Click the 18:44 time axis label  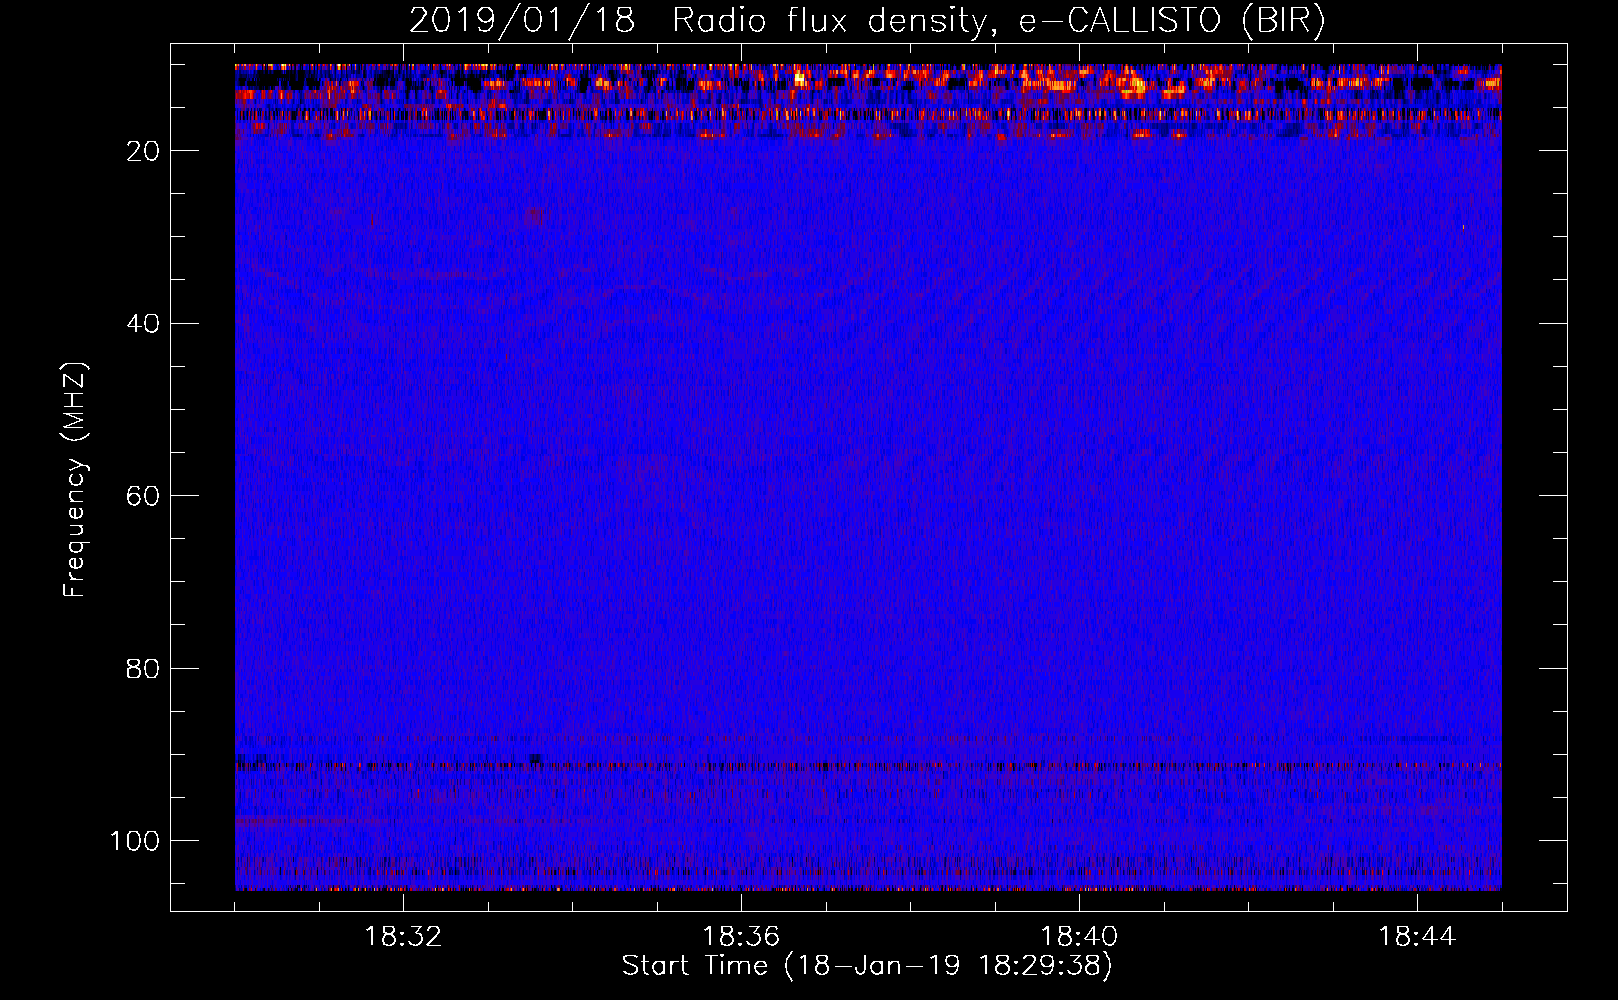1417,937
